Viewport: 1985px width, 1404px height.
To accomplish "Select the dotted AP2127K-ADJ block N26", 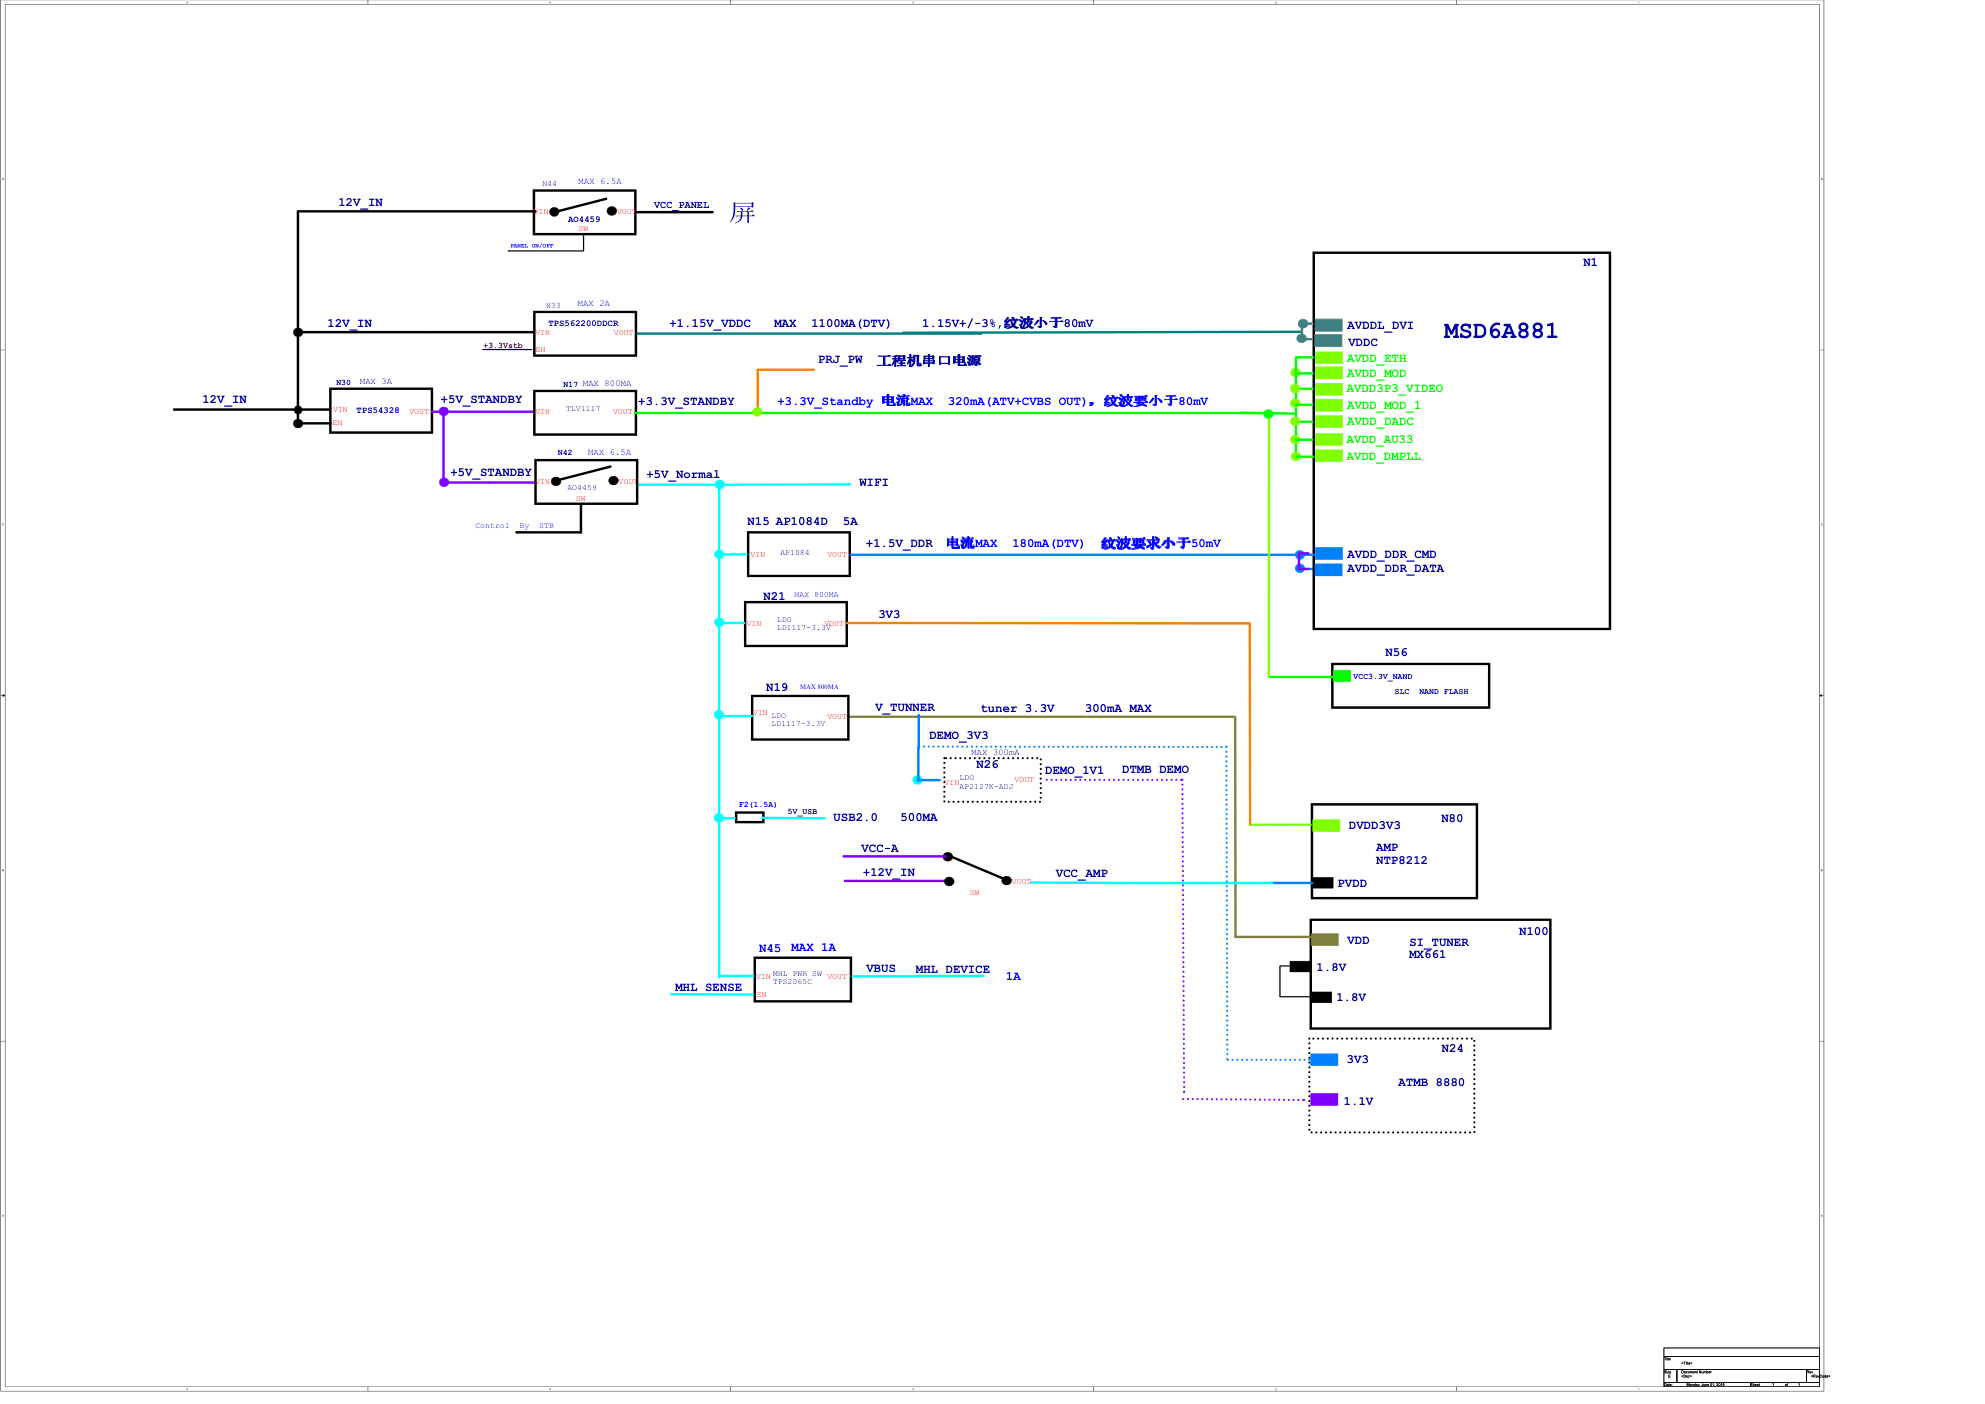I will [991, 780].
